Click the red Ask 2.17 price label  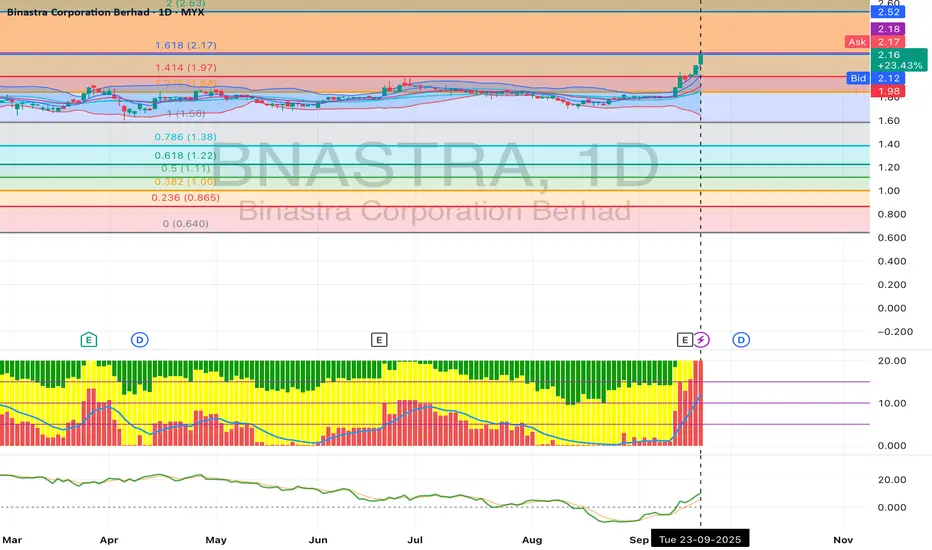pos(875,42)
